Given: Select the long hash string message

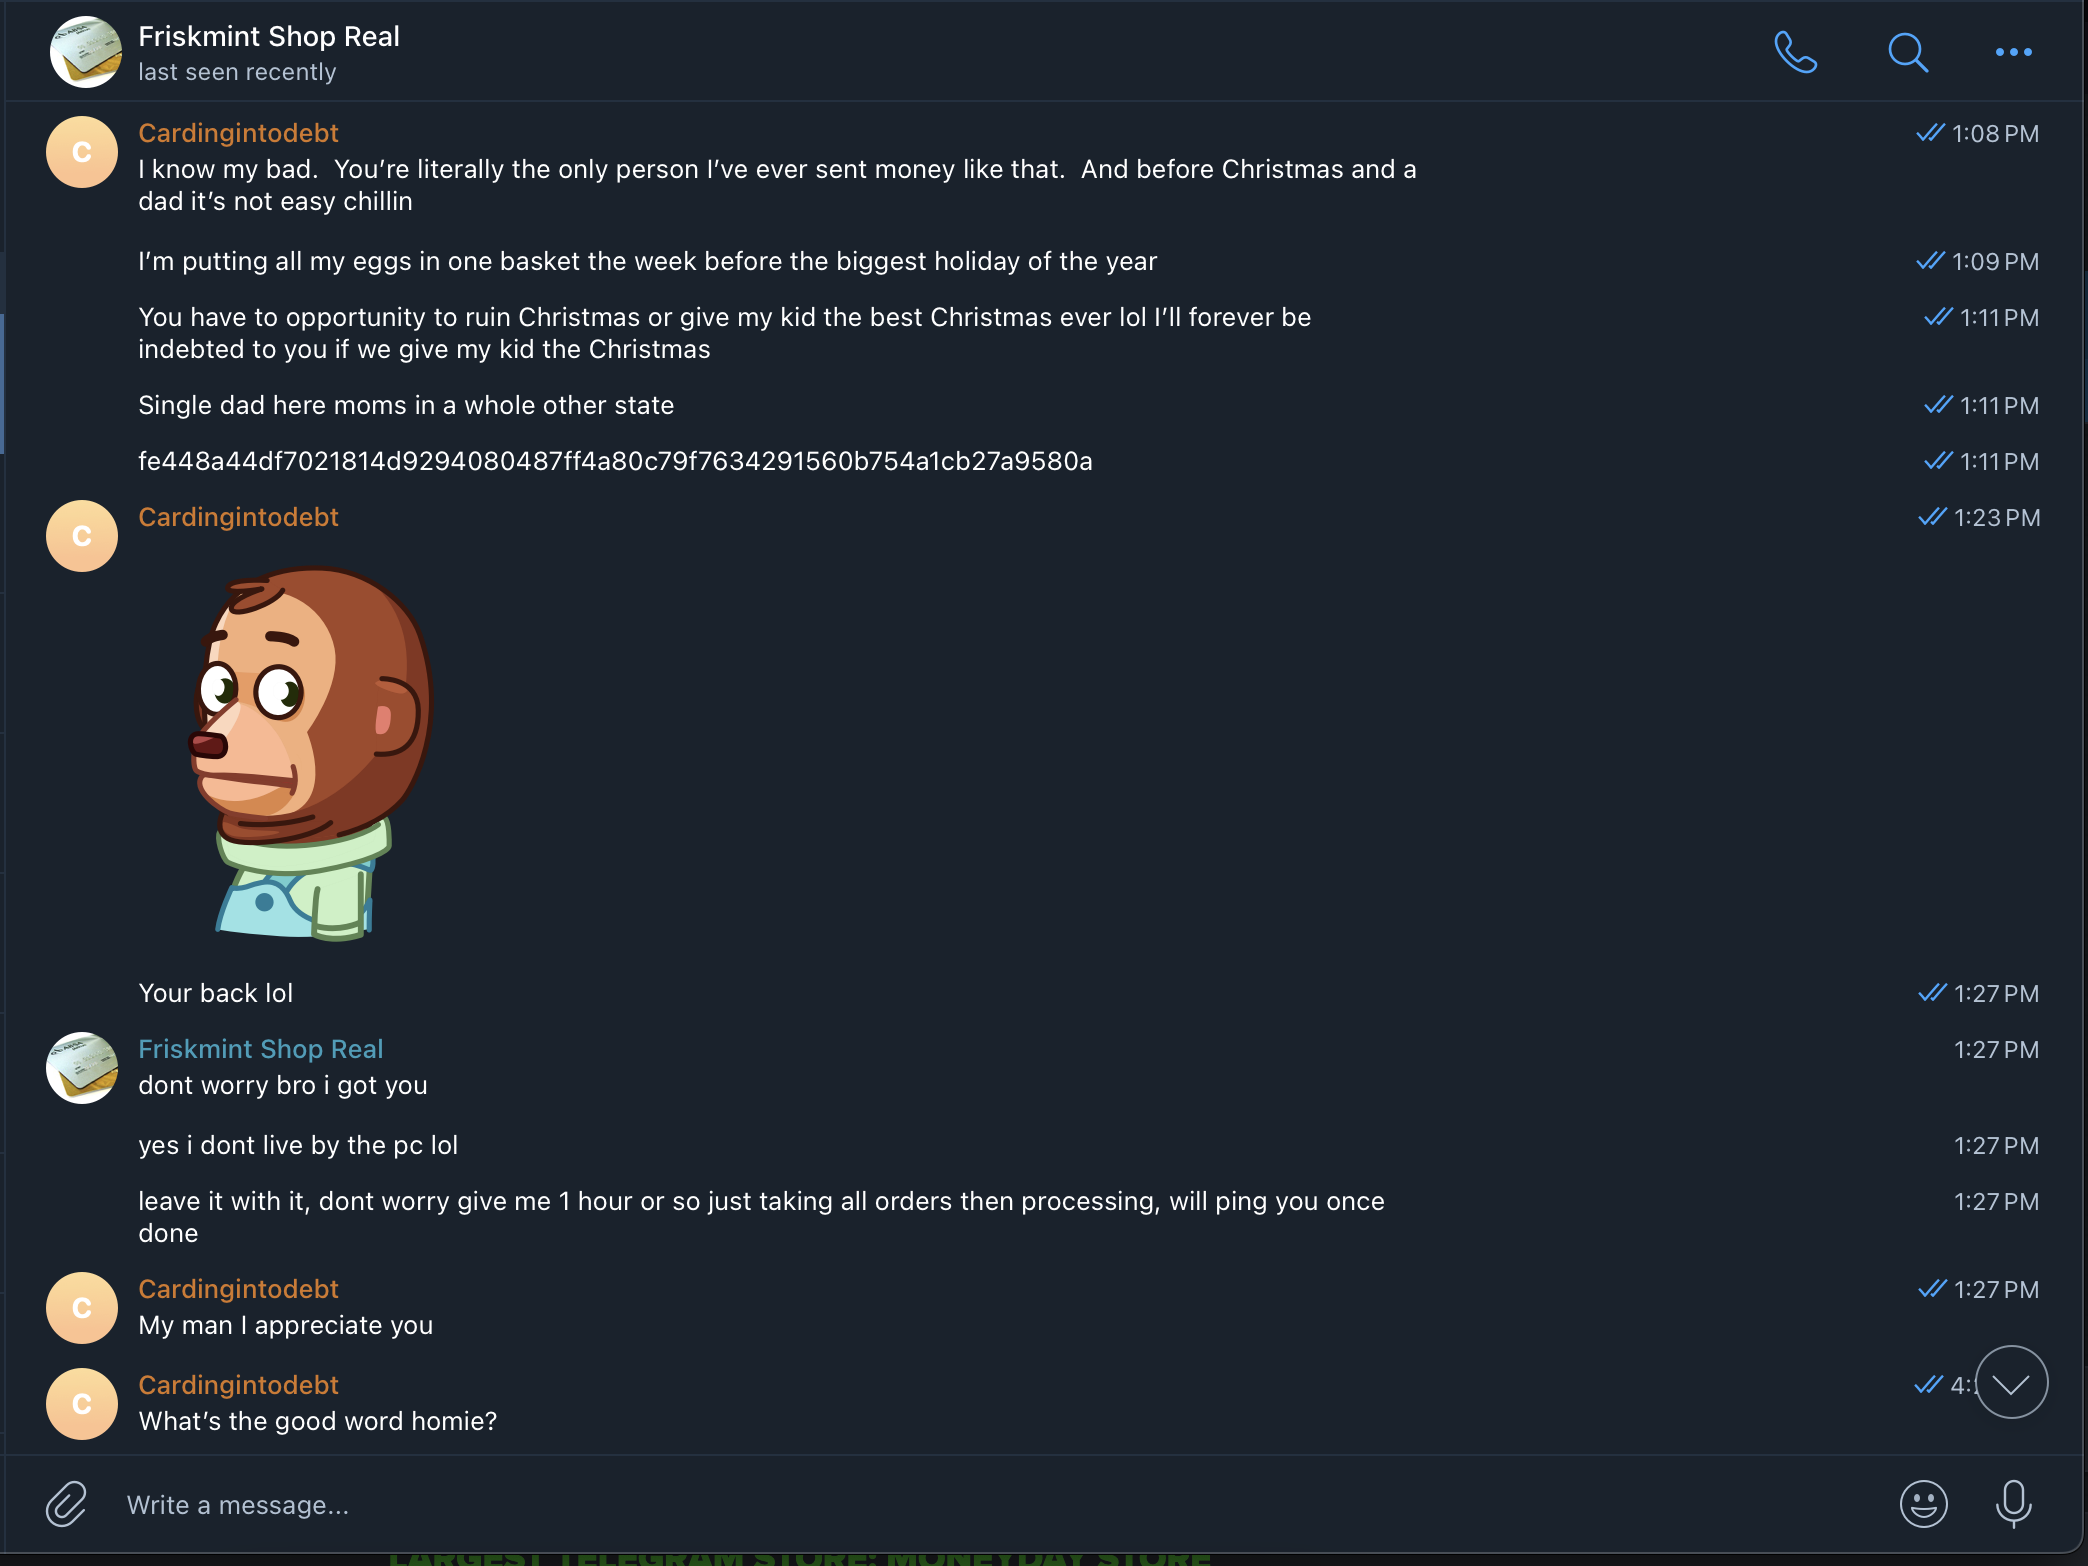Looking at the screenshot, I should coord(615,461).
